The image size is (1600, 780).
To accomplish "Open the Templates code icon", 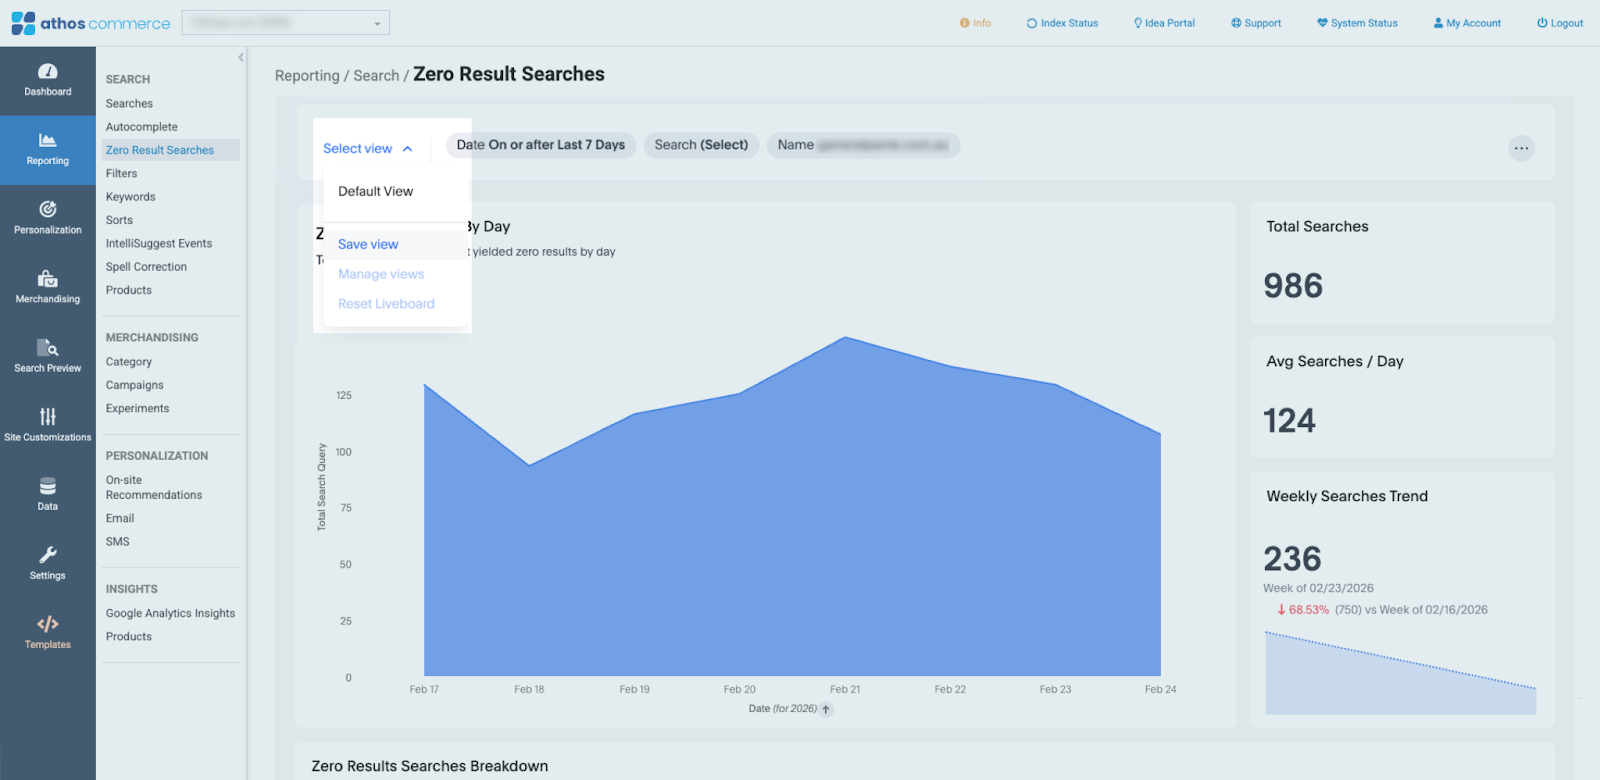I will click(48, 632).
